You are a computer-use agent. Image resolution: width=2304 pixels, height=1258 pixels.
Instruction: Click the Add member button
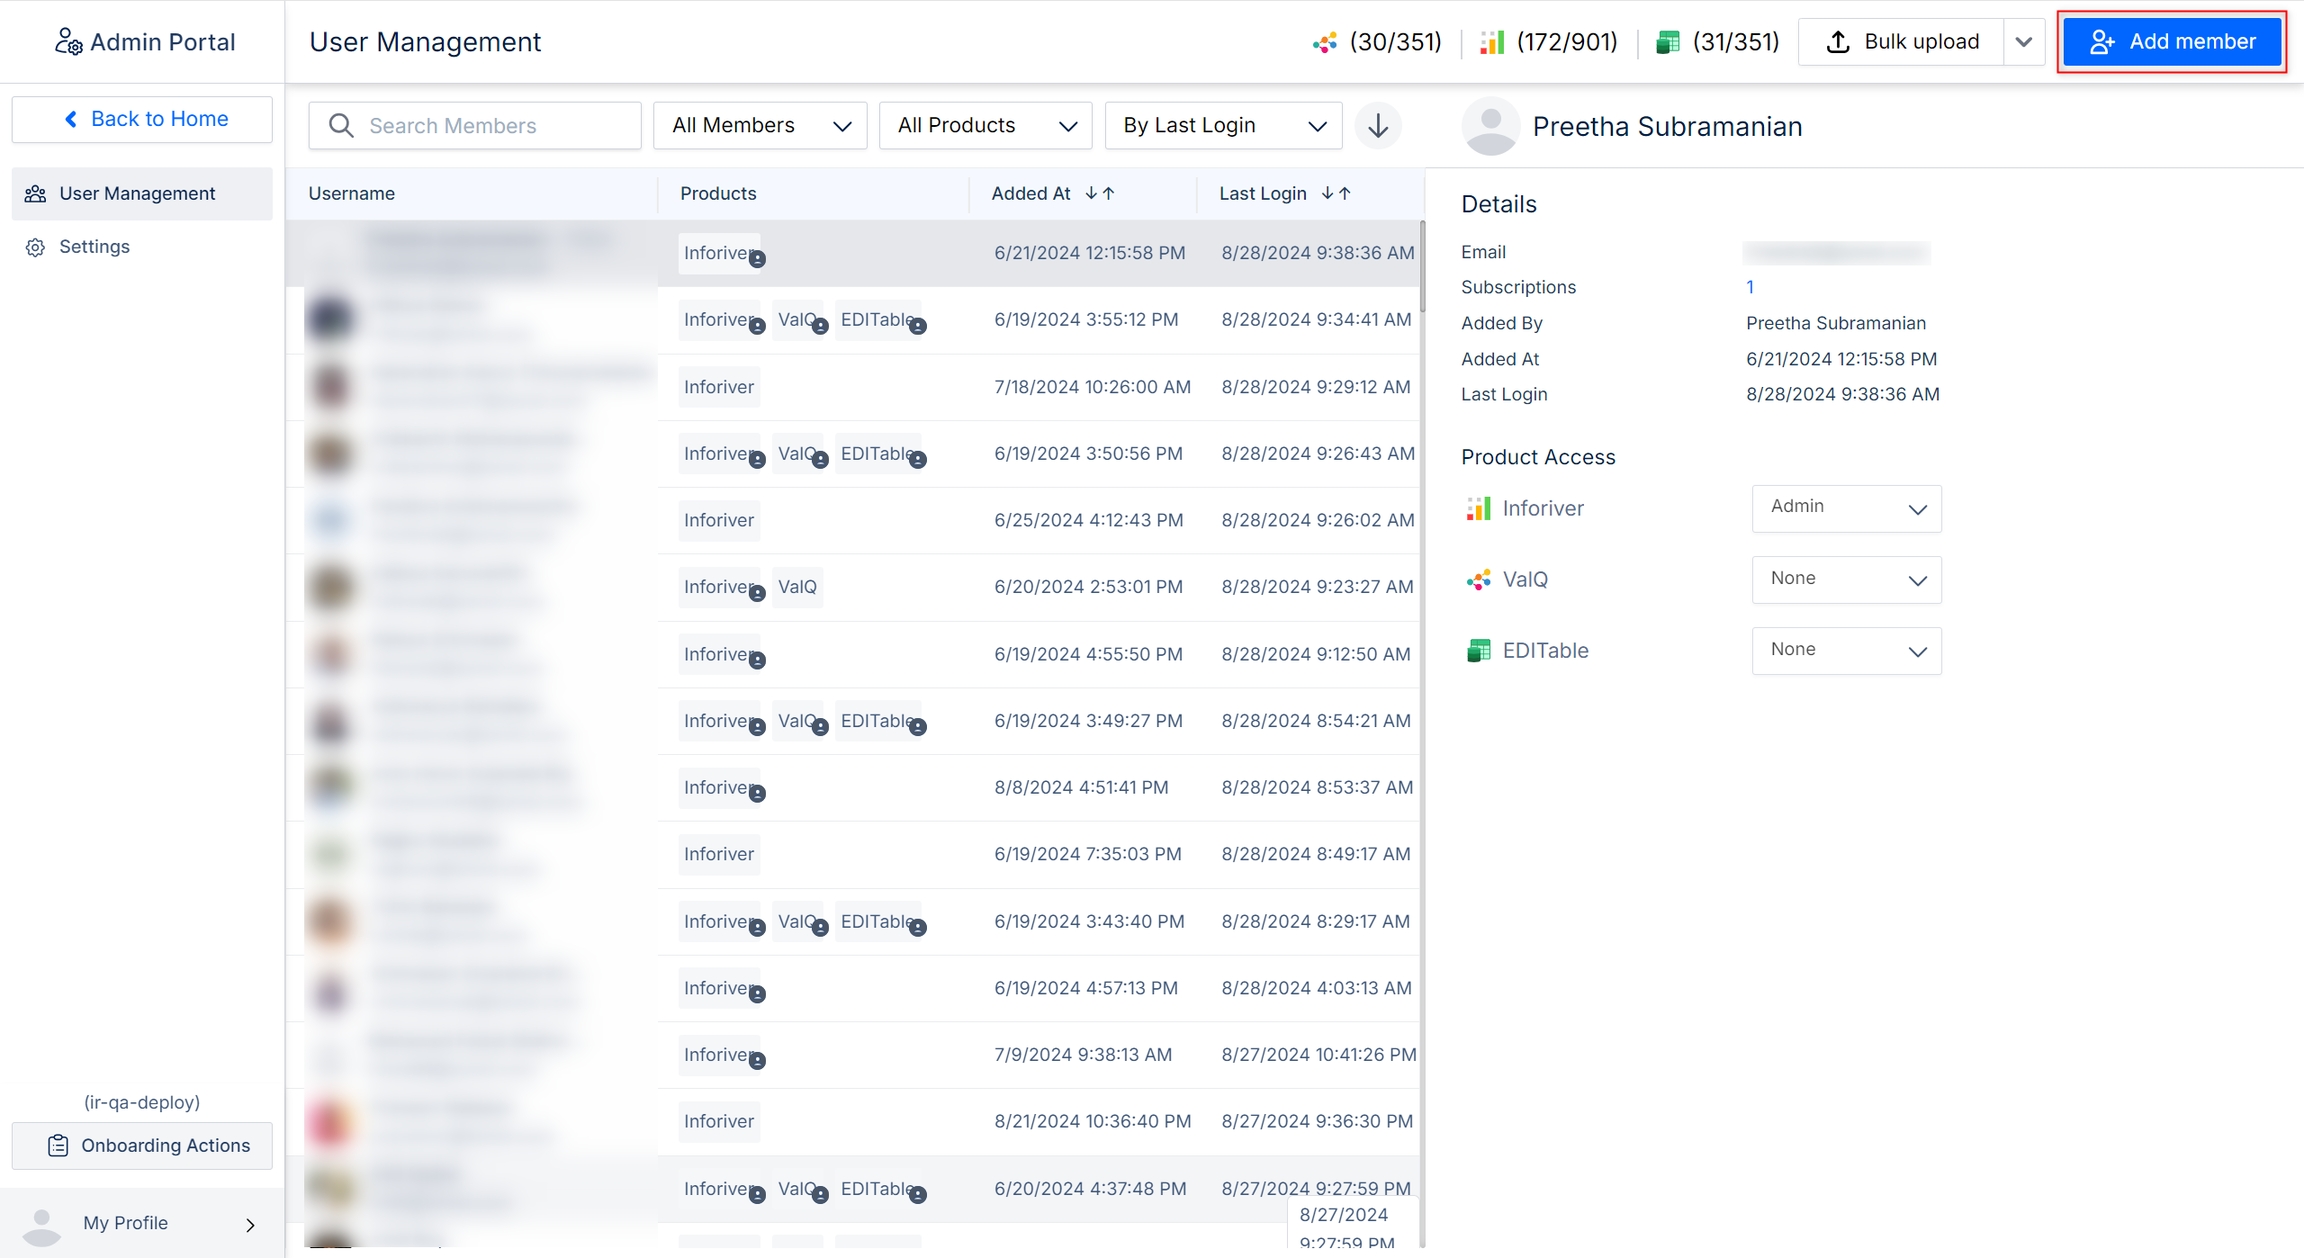pos(2172,42)
